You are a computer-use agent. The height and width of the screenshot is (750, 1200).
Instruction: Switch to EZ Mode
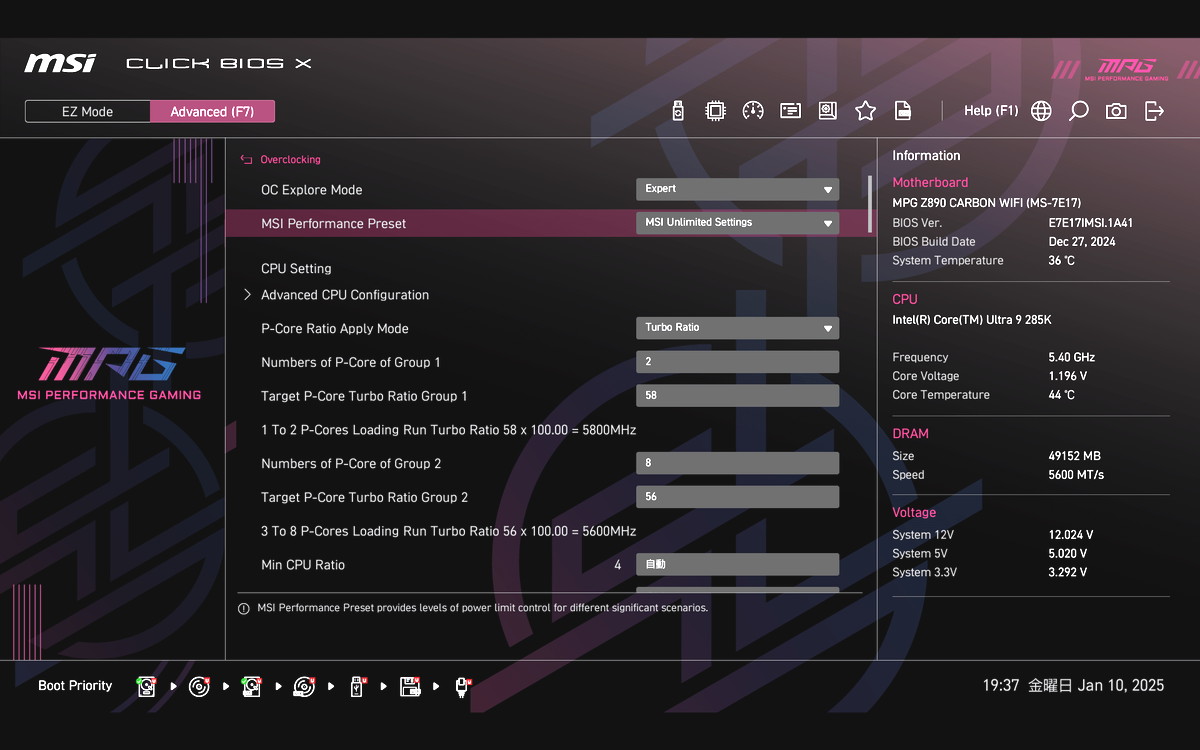88,112
